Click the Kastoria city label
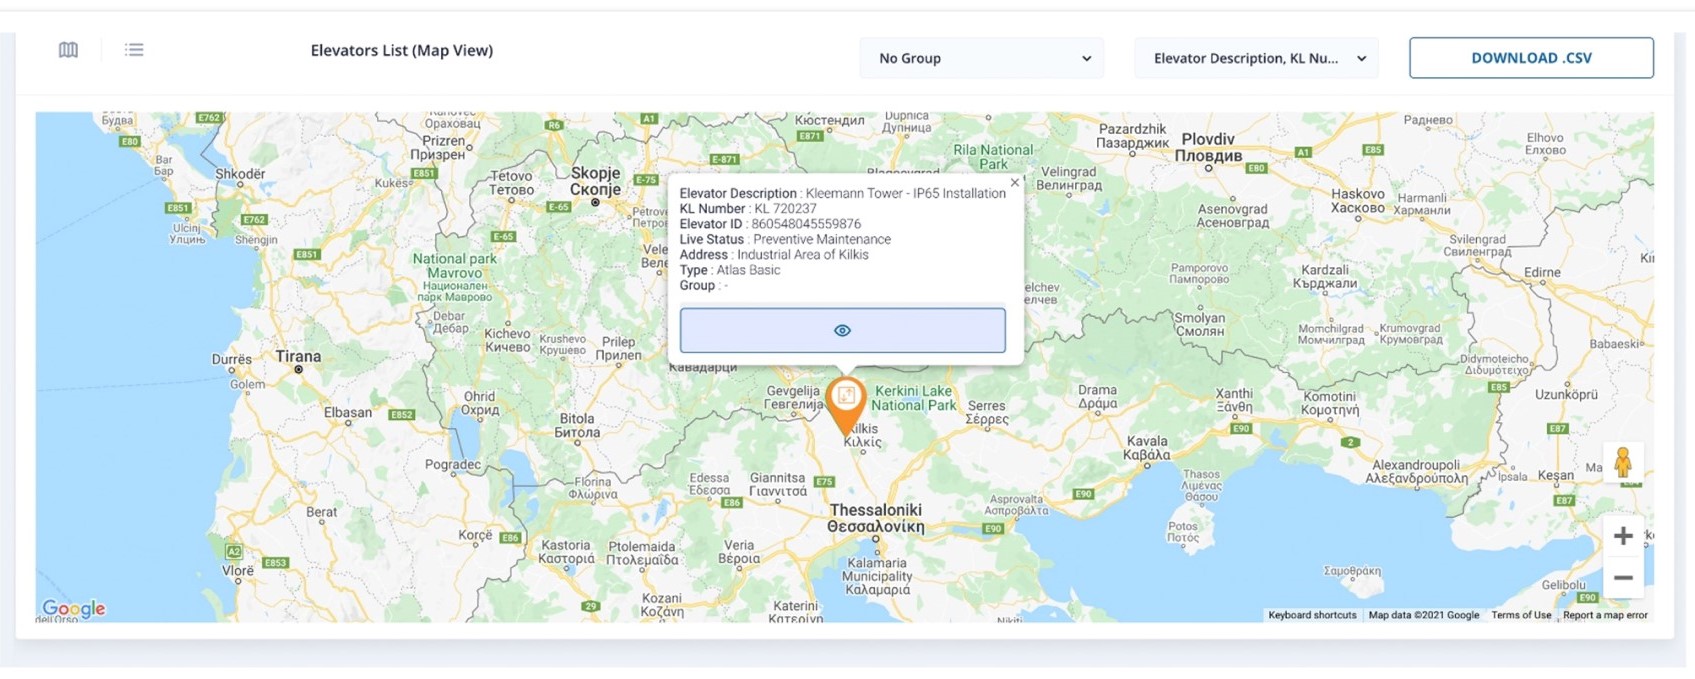Viewport: 1695px width, 679px height. click(566, 552)
